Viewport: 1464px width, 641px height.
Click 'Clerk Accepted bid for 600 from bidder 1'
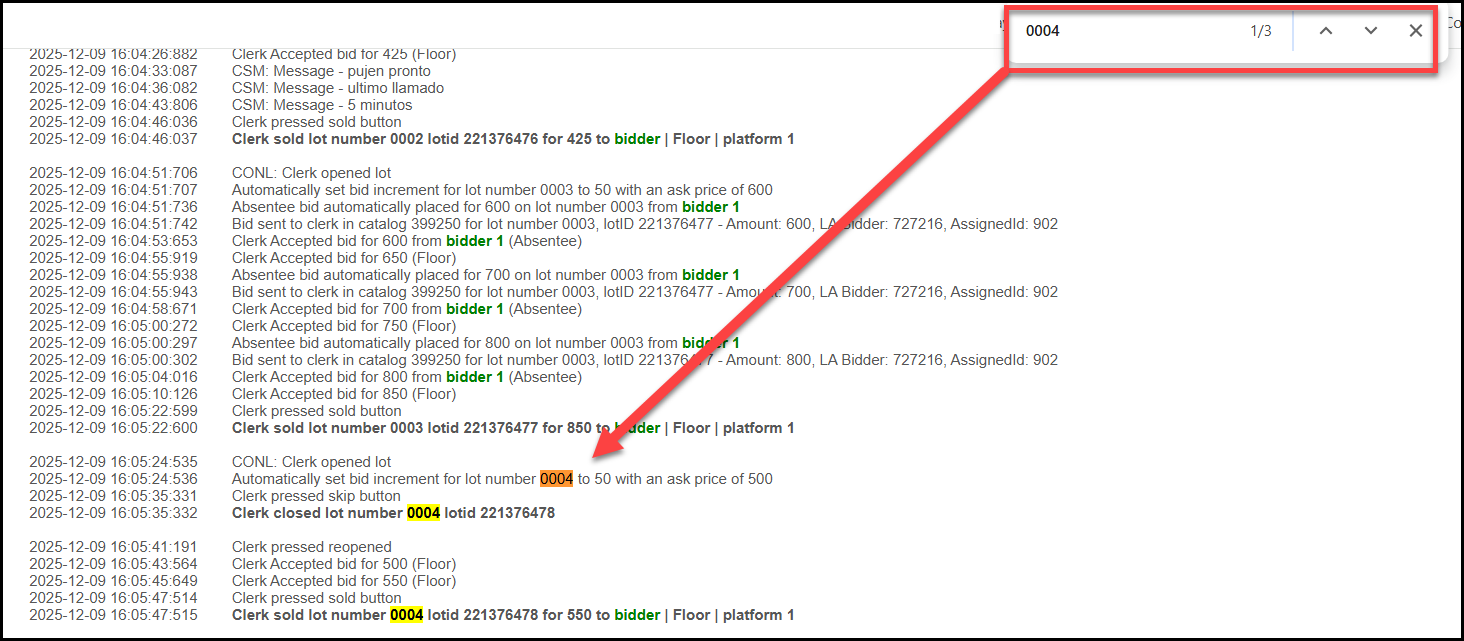(407, 241)
